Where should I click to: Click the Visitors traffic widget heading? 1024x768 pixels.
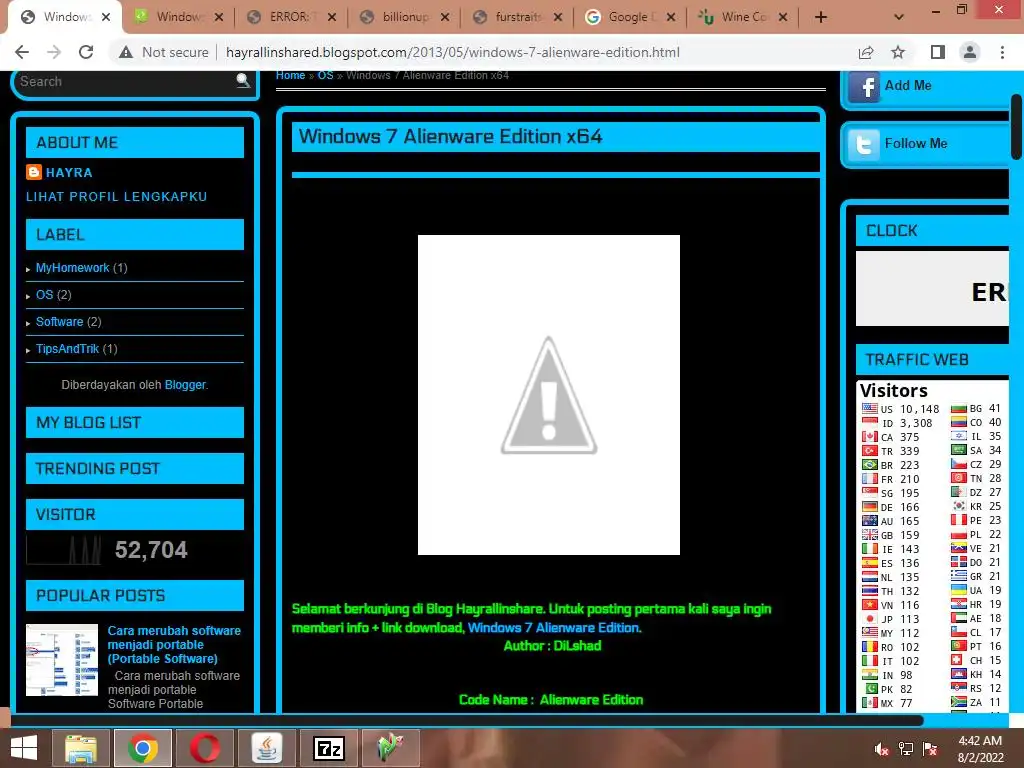(x=893, y=391)
